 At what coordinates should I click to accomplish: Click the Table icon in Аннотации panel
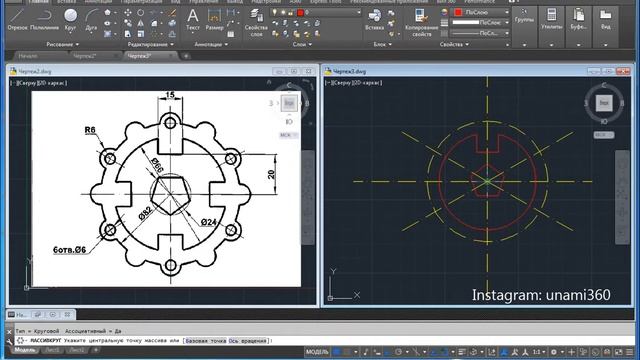[231, 34]
